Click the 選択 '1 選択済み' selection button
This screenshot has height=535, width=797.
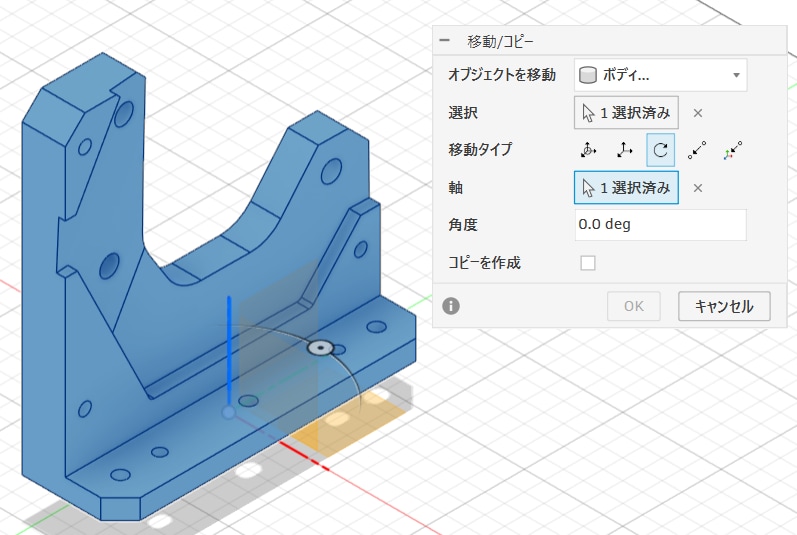coord(626,112)
